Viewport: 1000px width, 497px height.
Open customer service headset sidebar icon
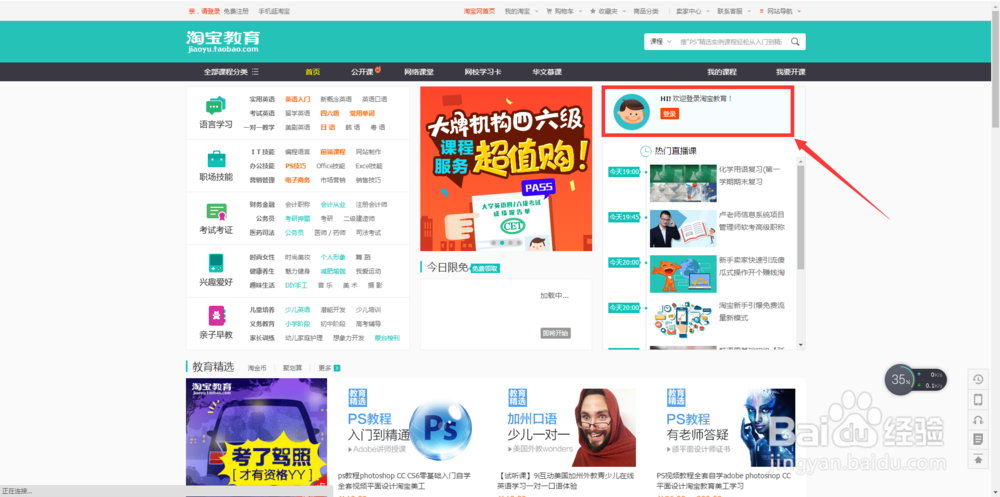(978, 419)
